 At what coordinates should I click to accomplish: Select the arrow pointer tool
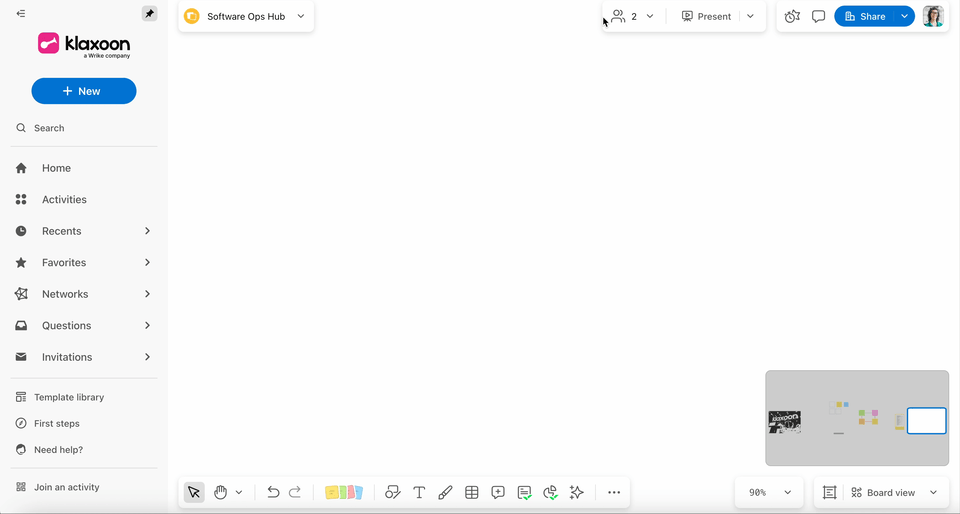(194, 493)
